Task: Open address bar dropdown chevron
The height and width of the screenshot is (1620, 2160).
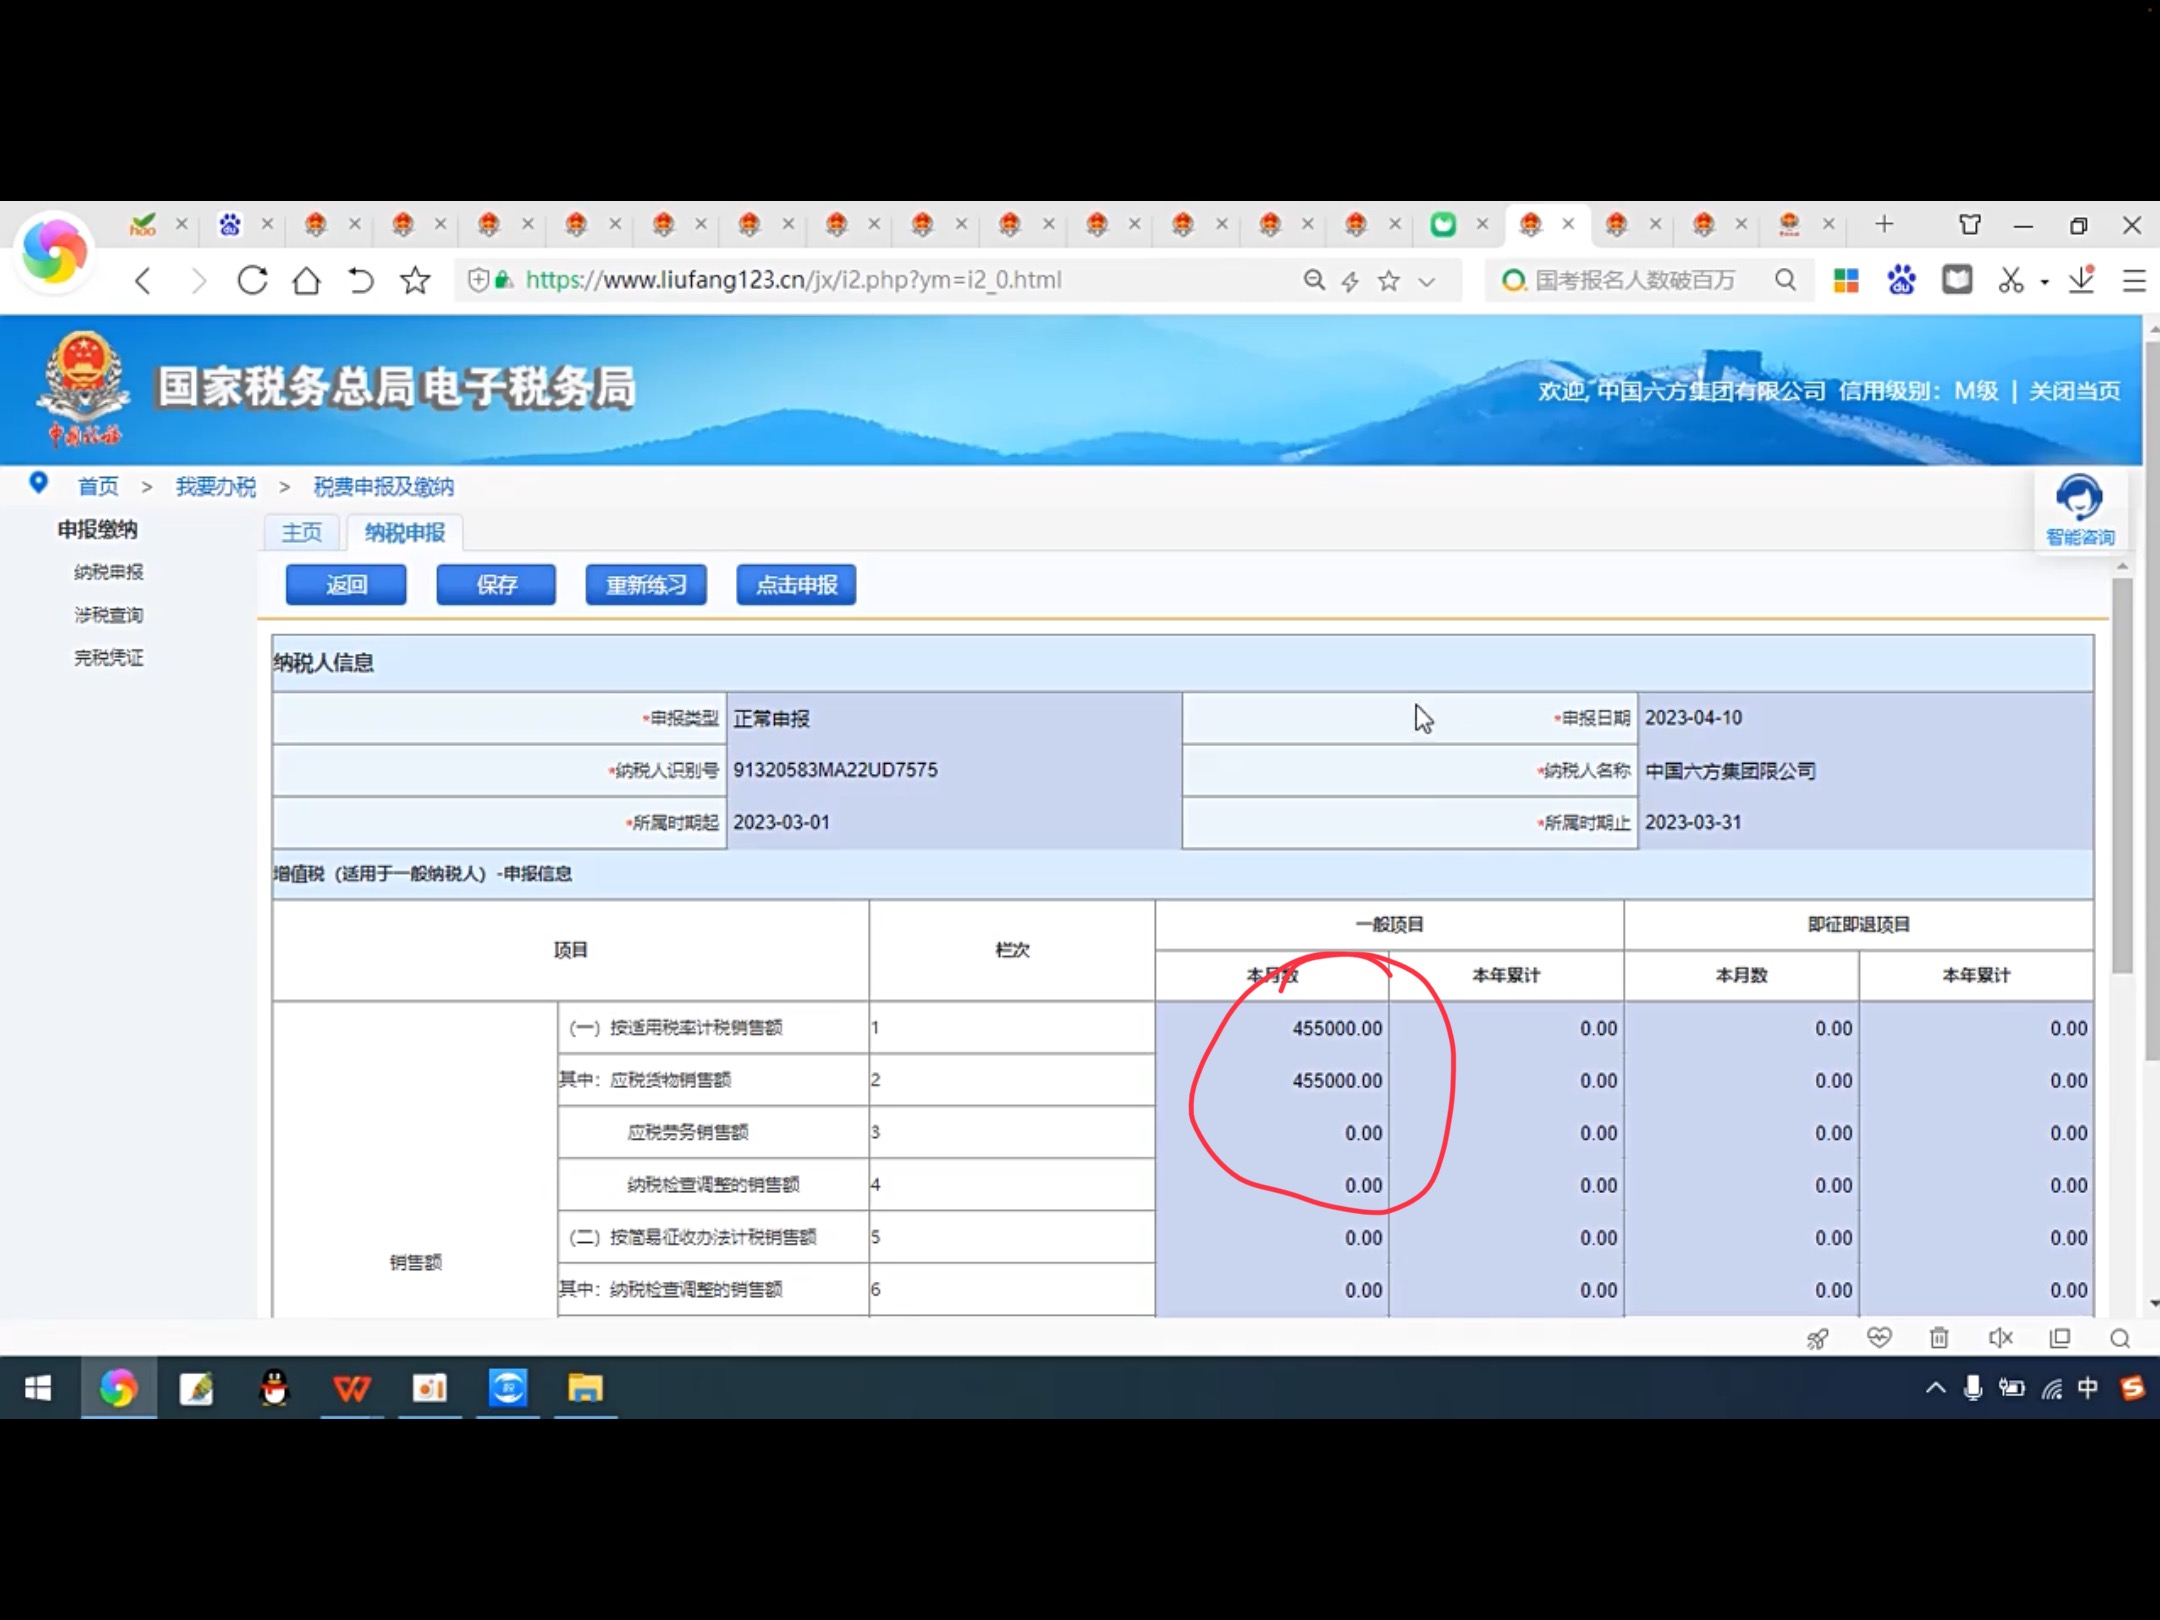Action: click(1427, 282)
